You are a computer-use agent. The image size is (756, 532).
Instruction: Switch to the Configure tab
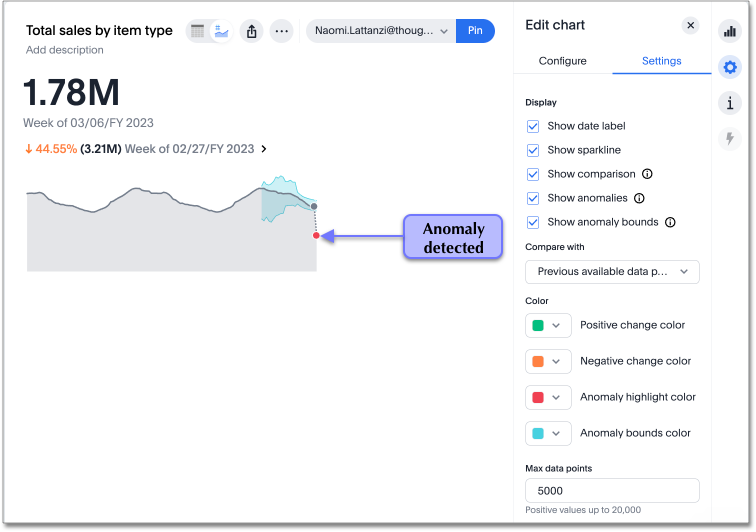click(x=562, y=61)
